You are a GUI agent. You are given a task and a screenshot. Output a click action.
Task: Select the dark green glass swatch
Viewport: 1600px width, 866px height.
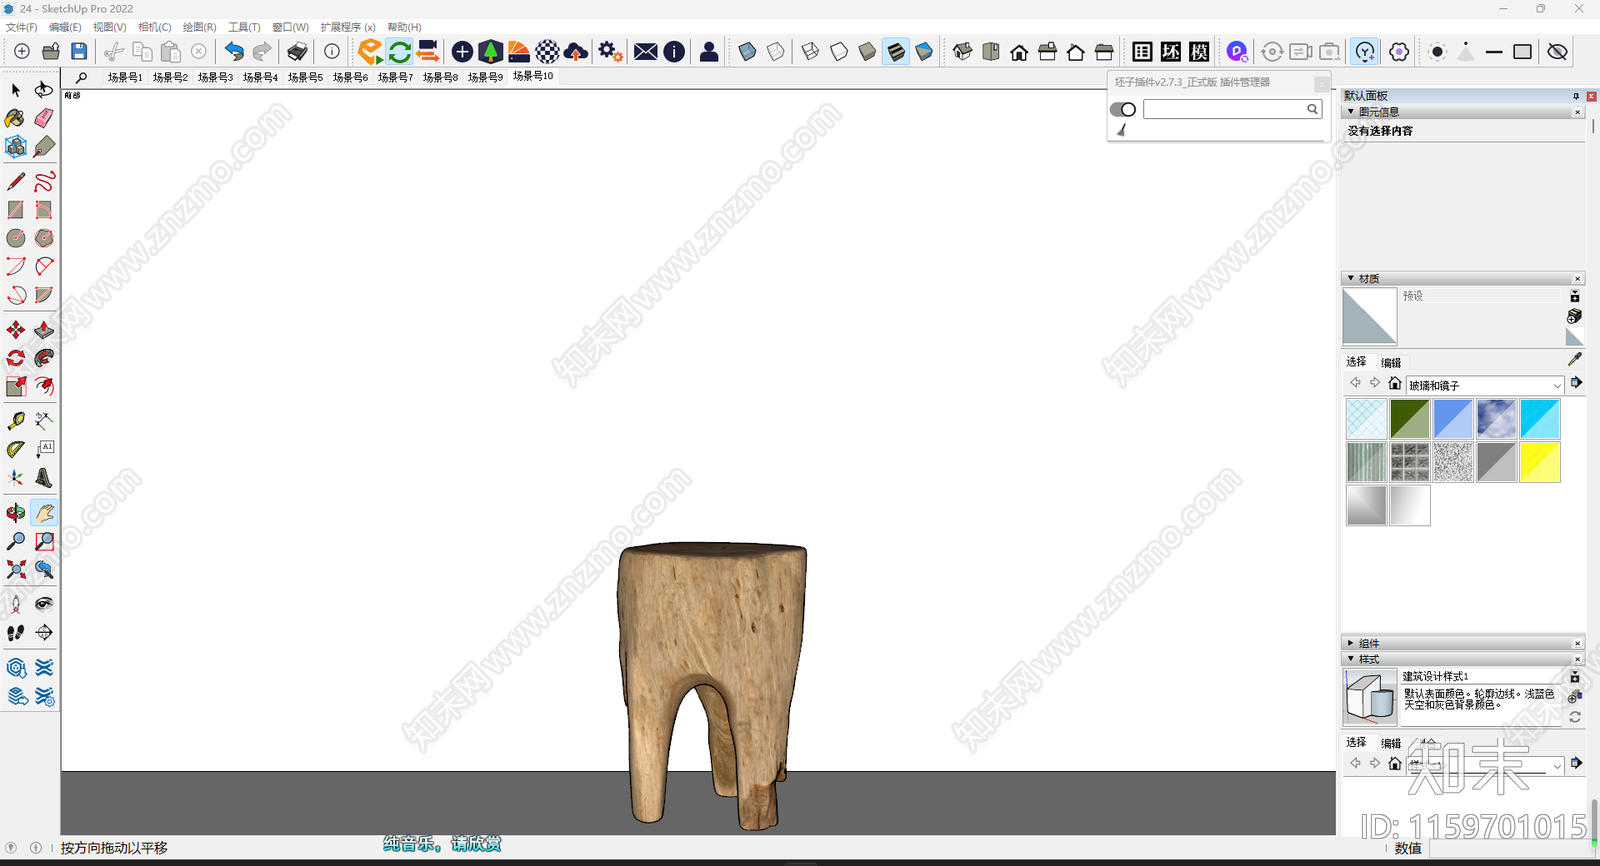pos(1410,419)
